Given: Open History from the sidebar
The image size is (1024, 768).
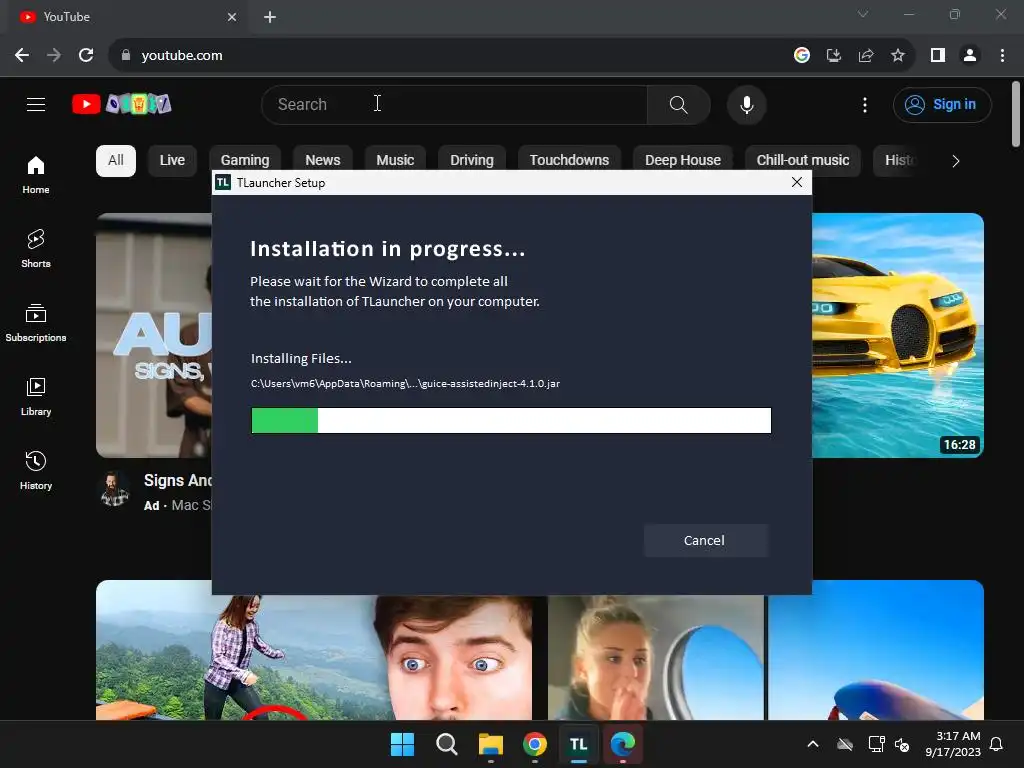Looking at the screenshot, I should (36, 471).
